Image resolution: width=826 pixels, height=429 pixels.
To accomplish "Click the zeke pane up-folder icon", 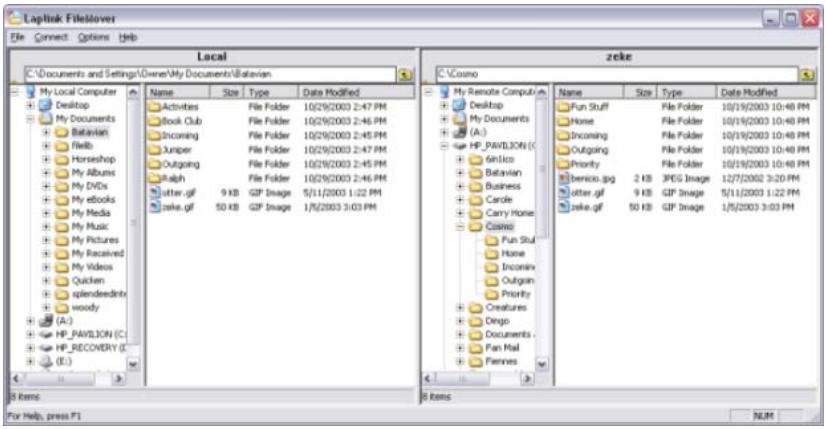I will click(808, 74).
